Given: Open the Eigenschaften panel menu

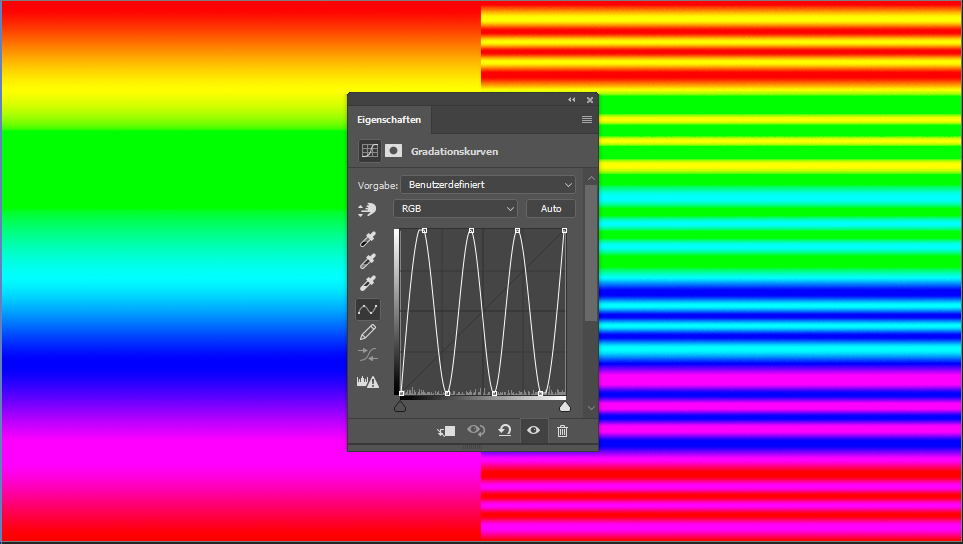Looking at the screenshot, I should pos(587,120).
